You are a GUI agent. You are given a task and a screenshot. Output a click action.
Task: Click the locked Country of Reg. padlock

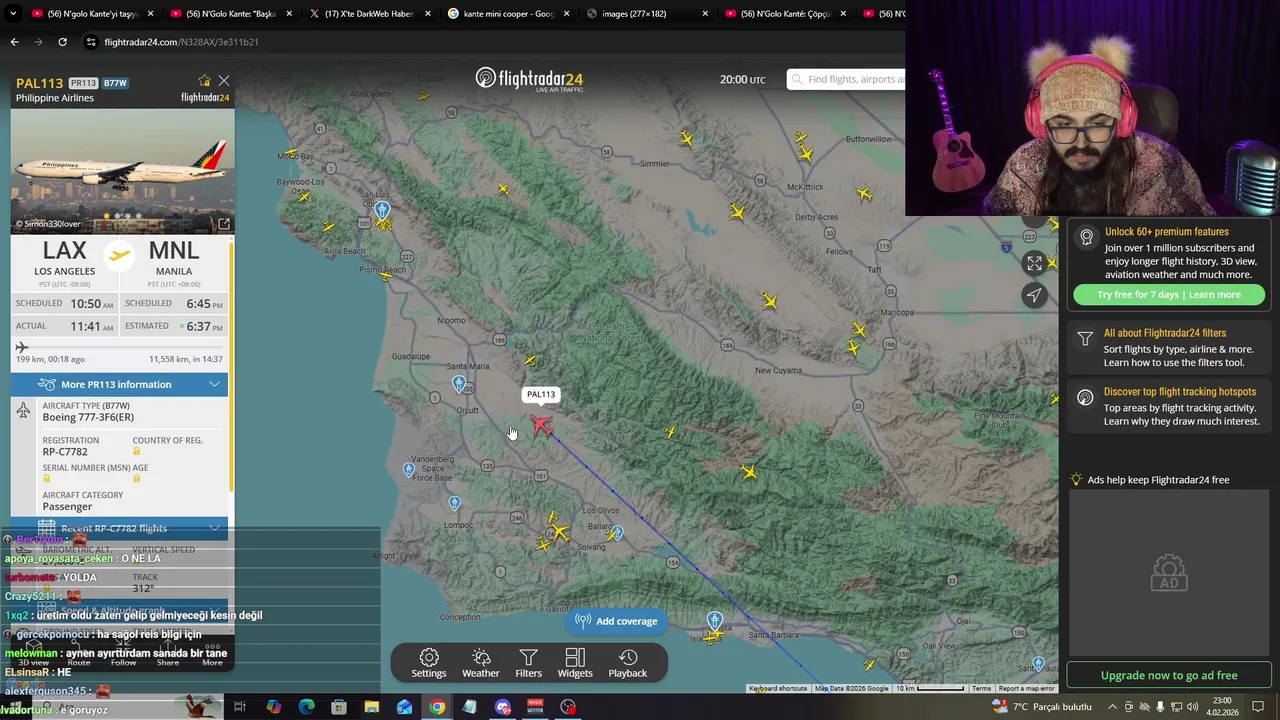click(137, 452)
